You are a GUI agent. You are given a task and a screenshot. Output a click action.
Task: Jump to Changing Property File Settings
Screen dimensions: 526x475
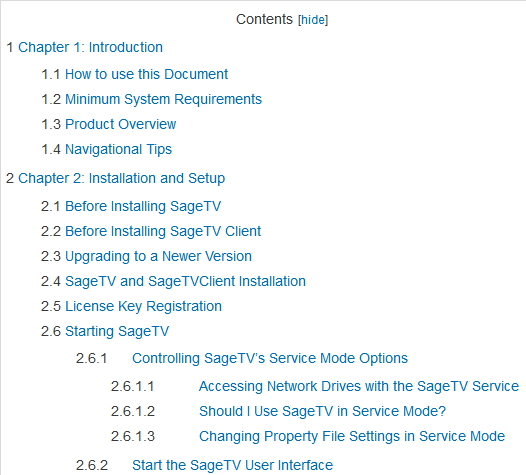pos(352,436)
